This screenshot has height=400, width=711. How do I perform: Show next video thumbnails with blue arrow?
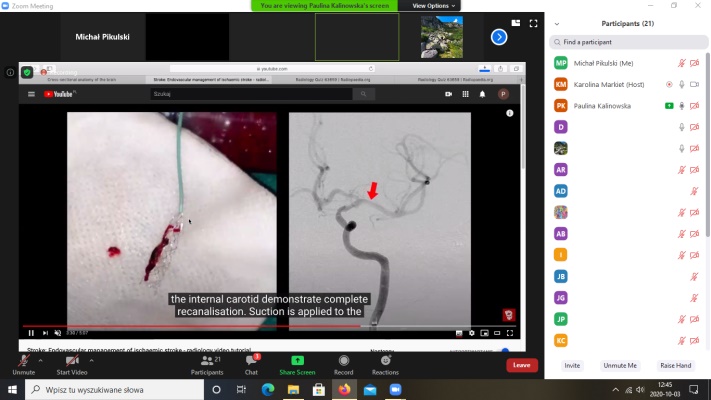click(x=499, y=37)
